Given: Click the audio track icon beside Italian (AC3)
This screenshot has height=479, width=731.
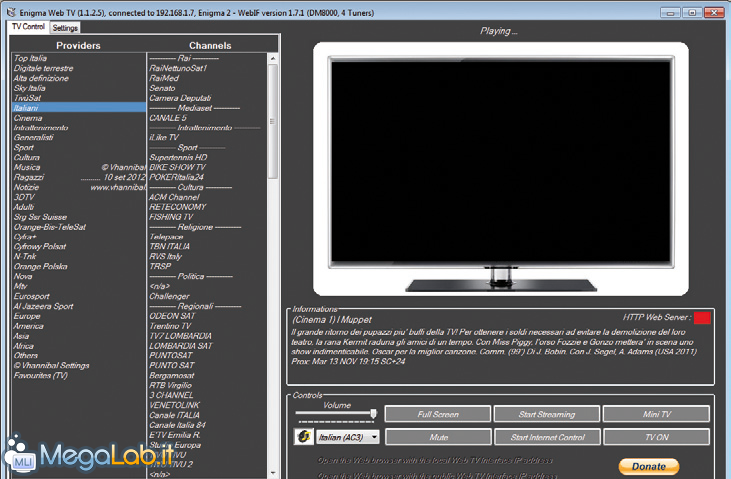Looking at the screenshot, I should click(303, 437).
